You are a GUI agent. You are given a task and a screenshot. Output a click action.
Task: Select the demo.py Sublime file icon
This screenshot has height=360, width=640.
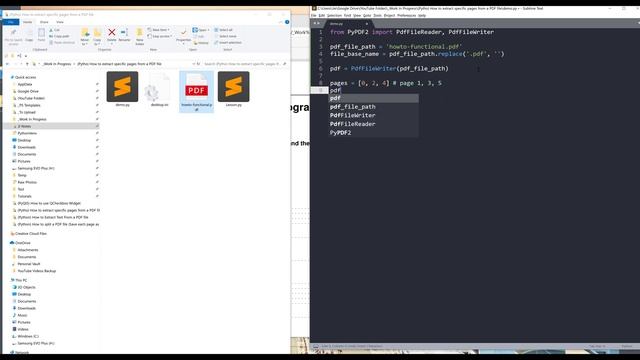point(122,87)
